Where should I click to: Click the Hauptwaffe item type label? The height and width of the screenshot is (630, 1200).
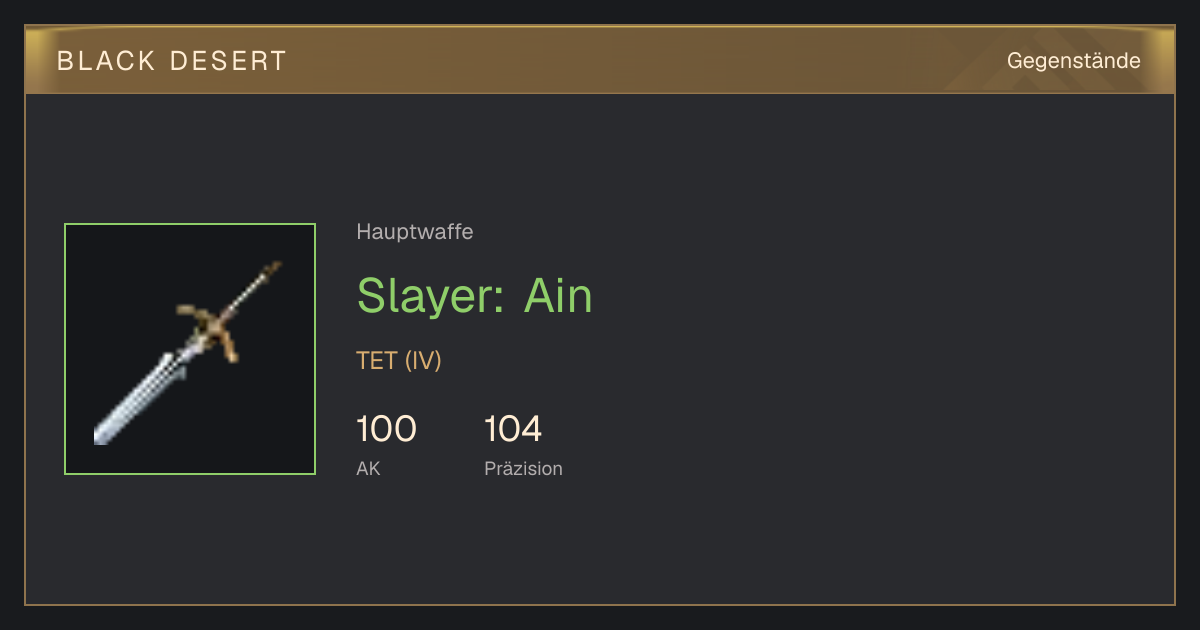[414, 232]
